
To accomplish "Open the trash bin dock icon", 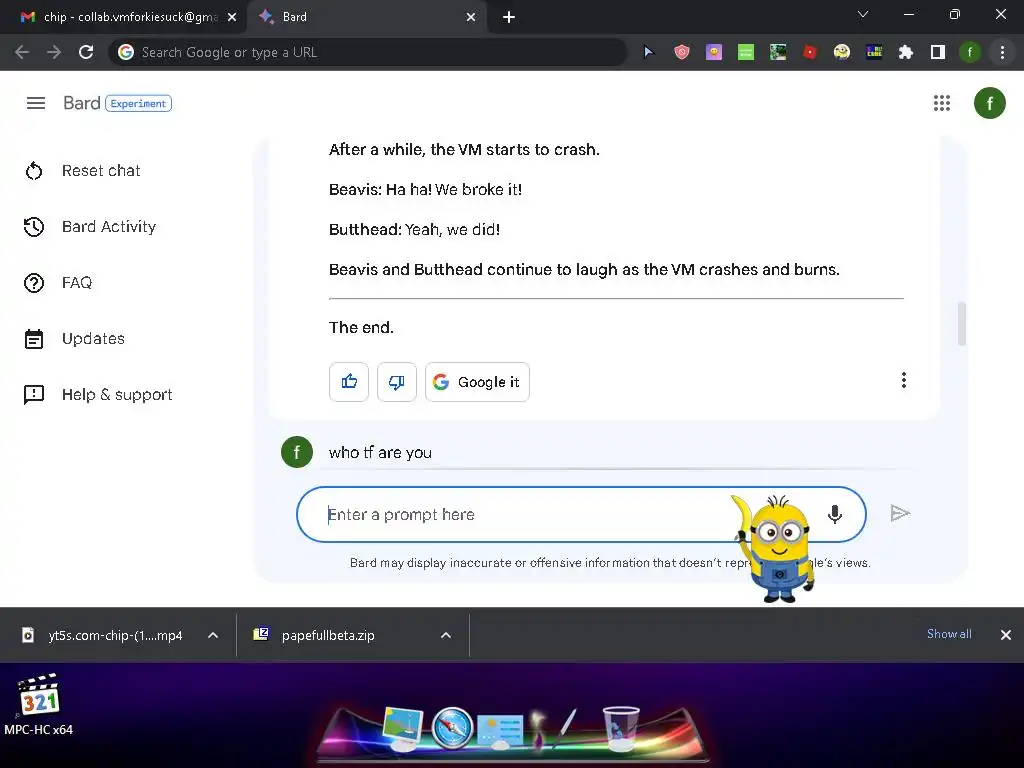I will pyautogui.click(x=620, y=727).
